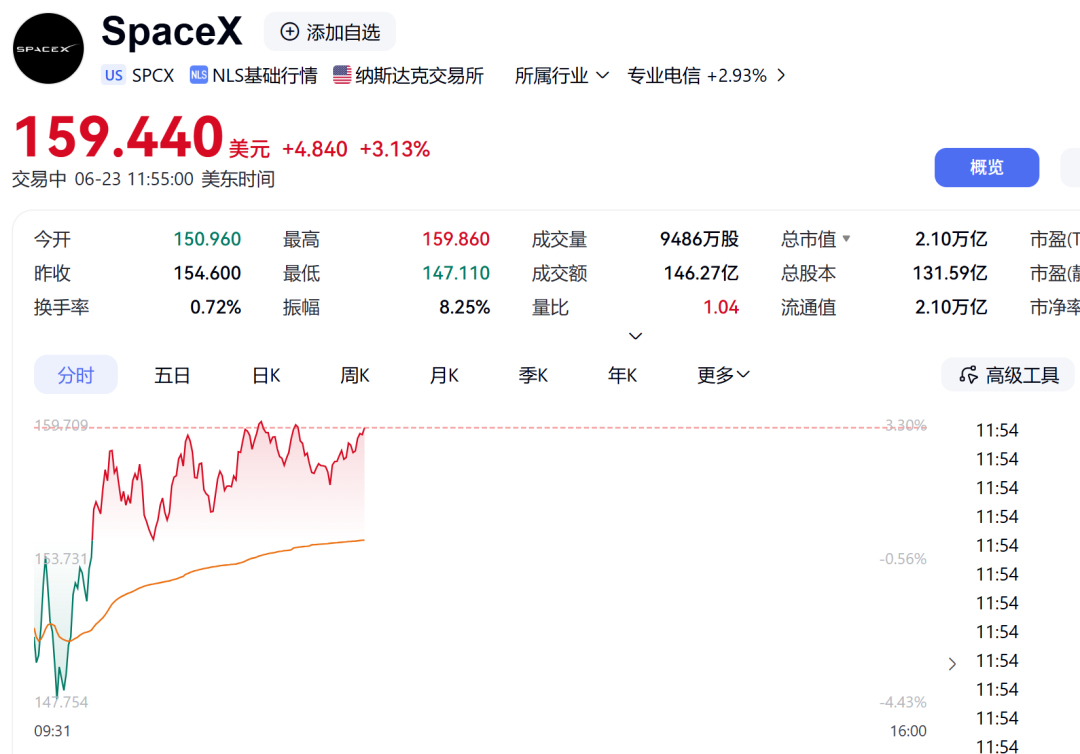Click the volume ratio 1.04
Screen dimensions: 1080x754
pos(721,307)
